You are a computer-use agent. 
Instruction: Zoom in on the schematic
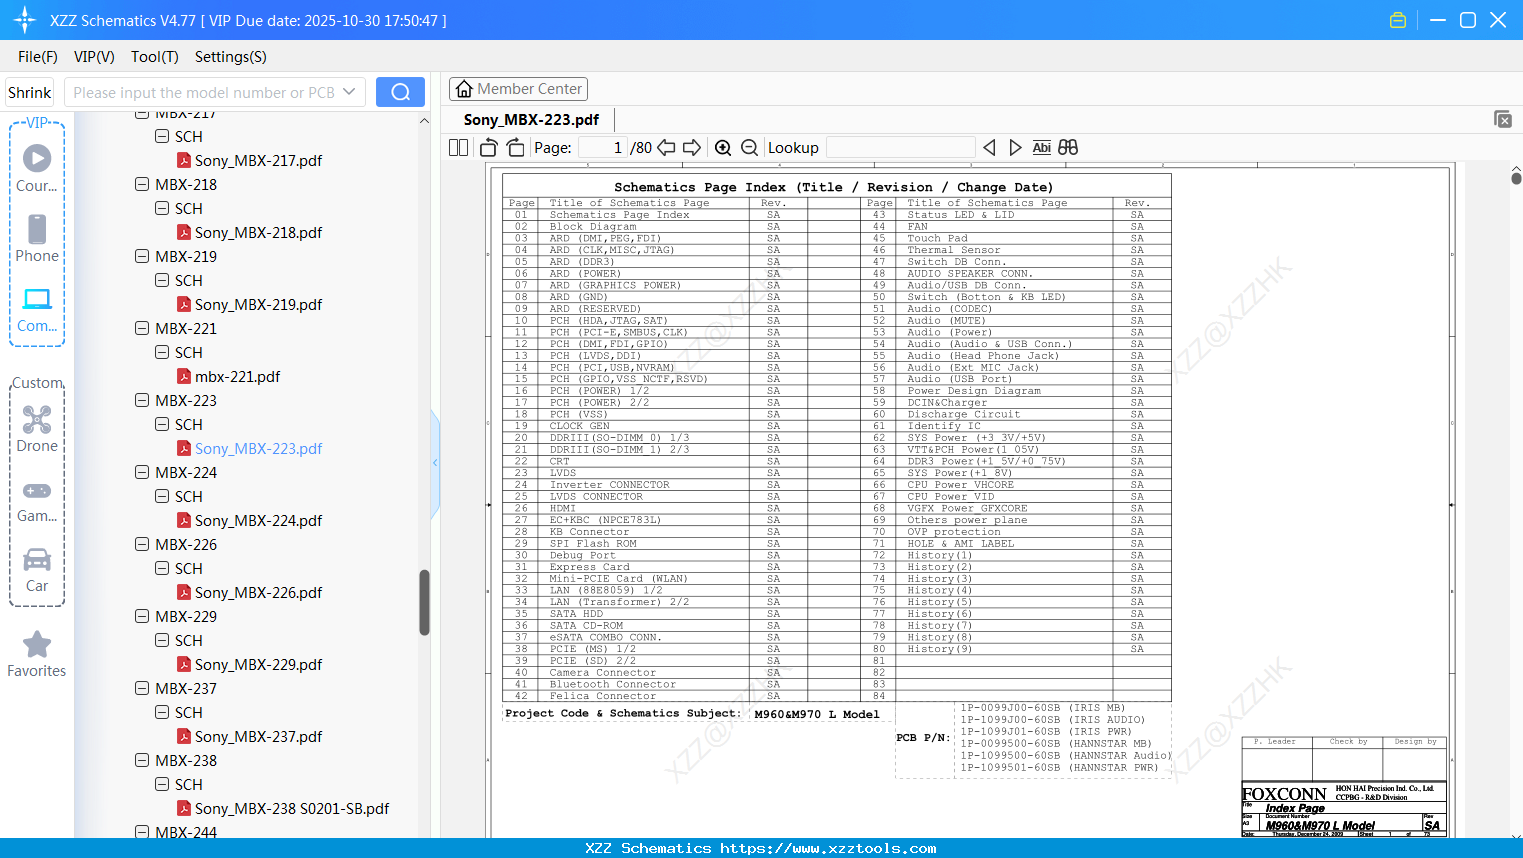723,148
